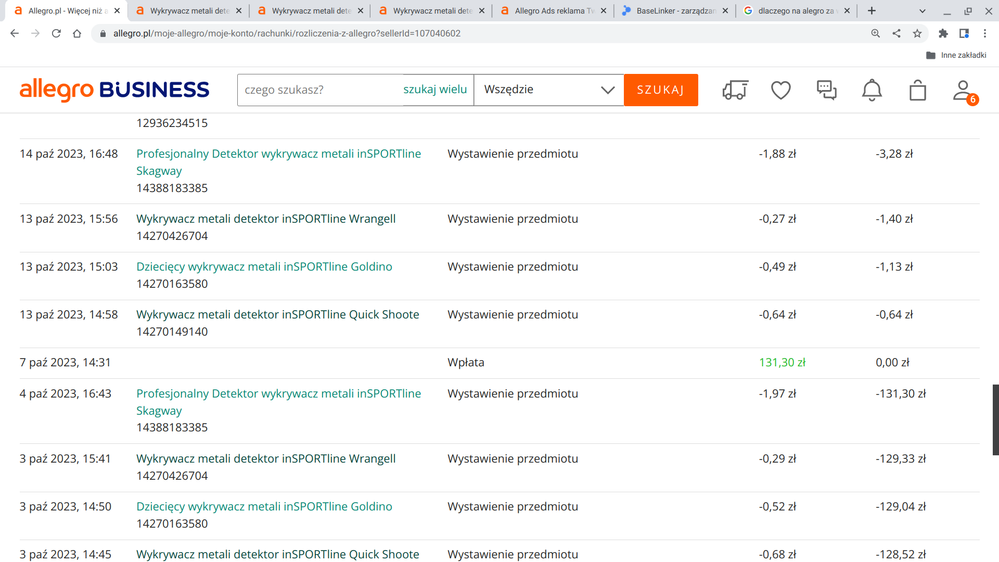Select date 14 paź 2023, 16:48

coord(69,154)
